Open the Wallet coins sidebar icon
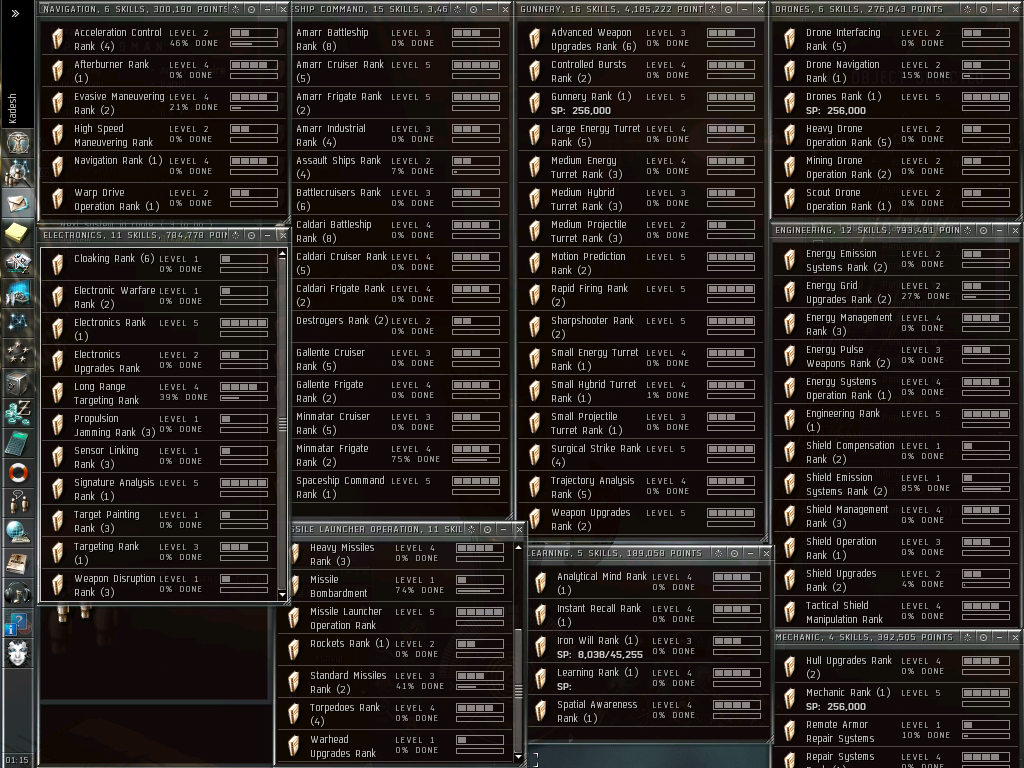This screenshot has height=768, width=1024. pyautogui.click(x=18, y=413)
